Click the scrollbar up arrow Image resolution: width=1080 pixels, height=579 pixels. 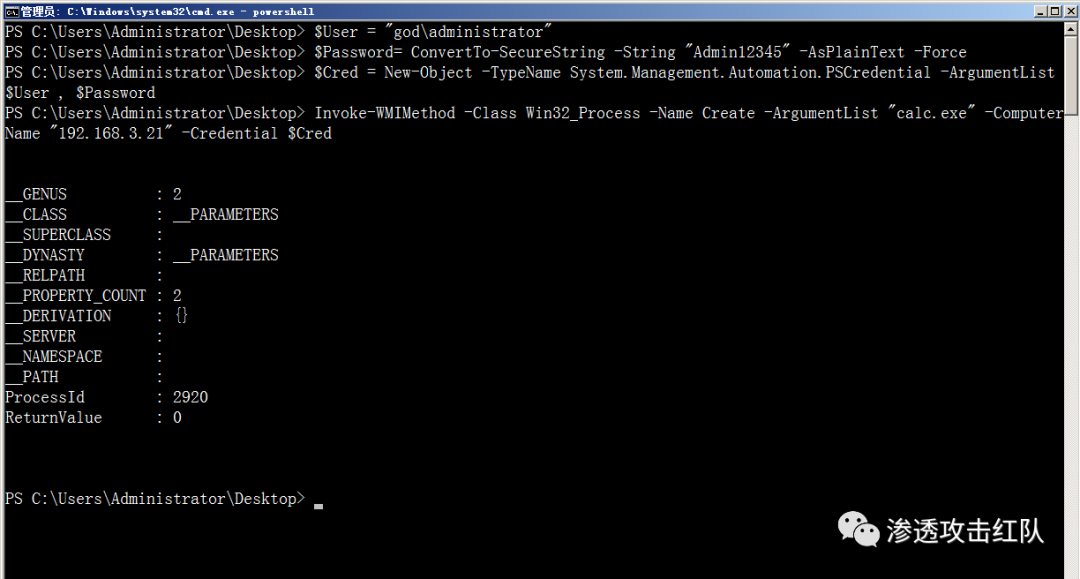pos(1071,30)
